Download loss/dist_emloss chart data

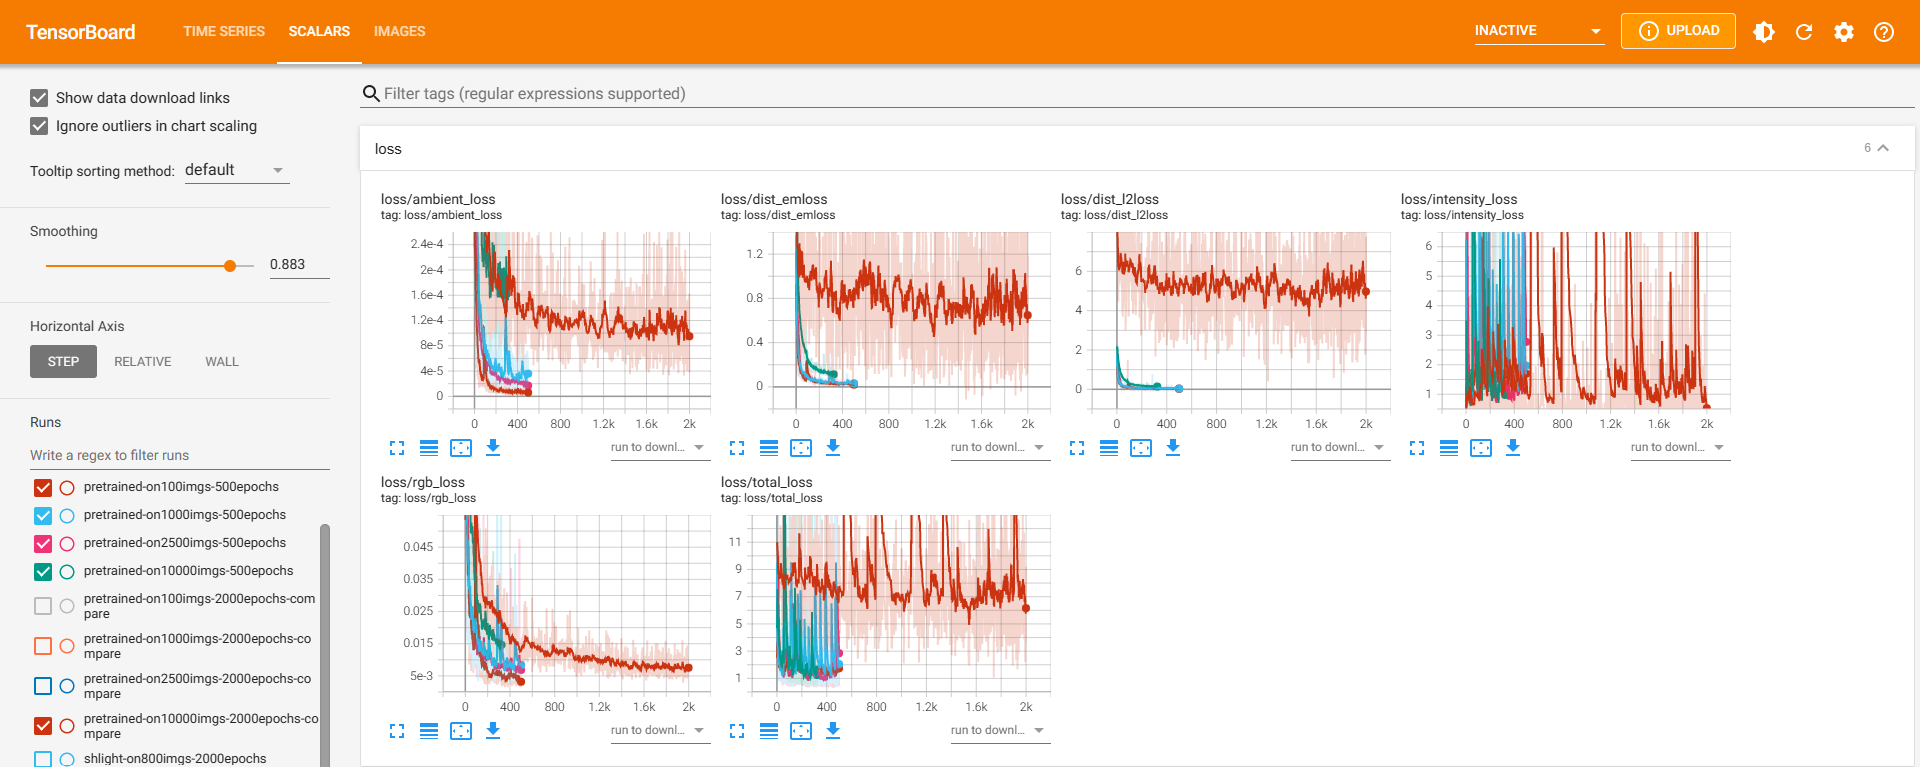[833, 448]
